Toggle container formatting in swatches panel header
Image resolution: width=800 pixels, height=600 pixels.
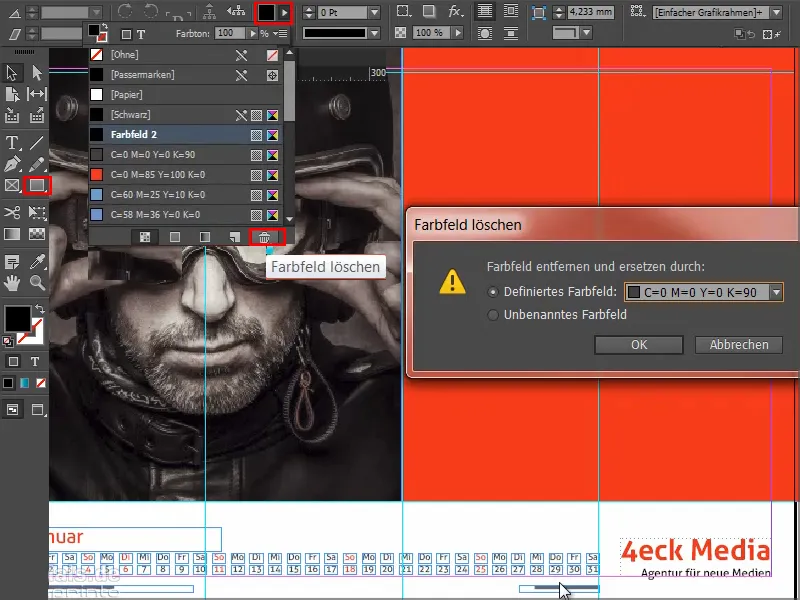click(126, 34)
